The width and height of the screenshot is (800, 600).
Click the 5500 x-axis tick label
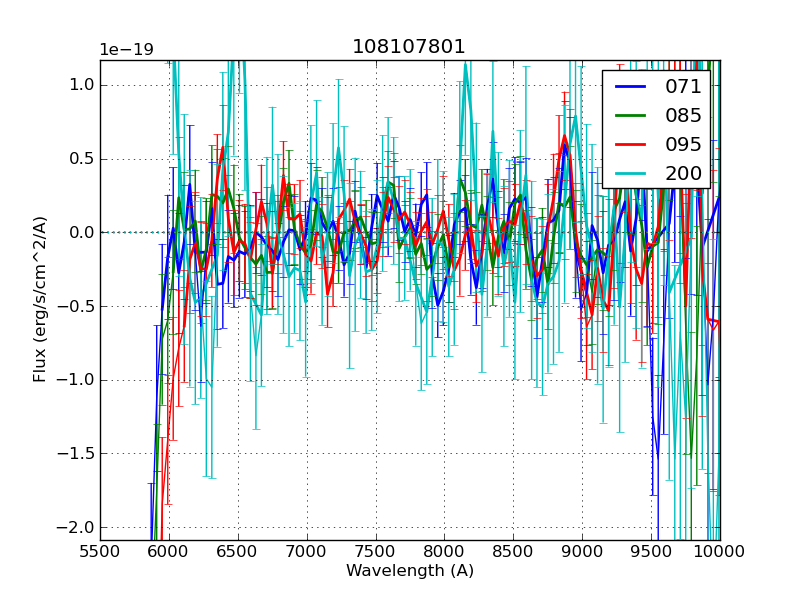100,551
